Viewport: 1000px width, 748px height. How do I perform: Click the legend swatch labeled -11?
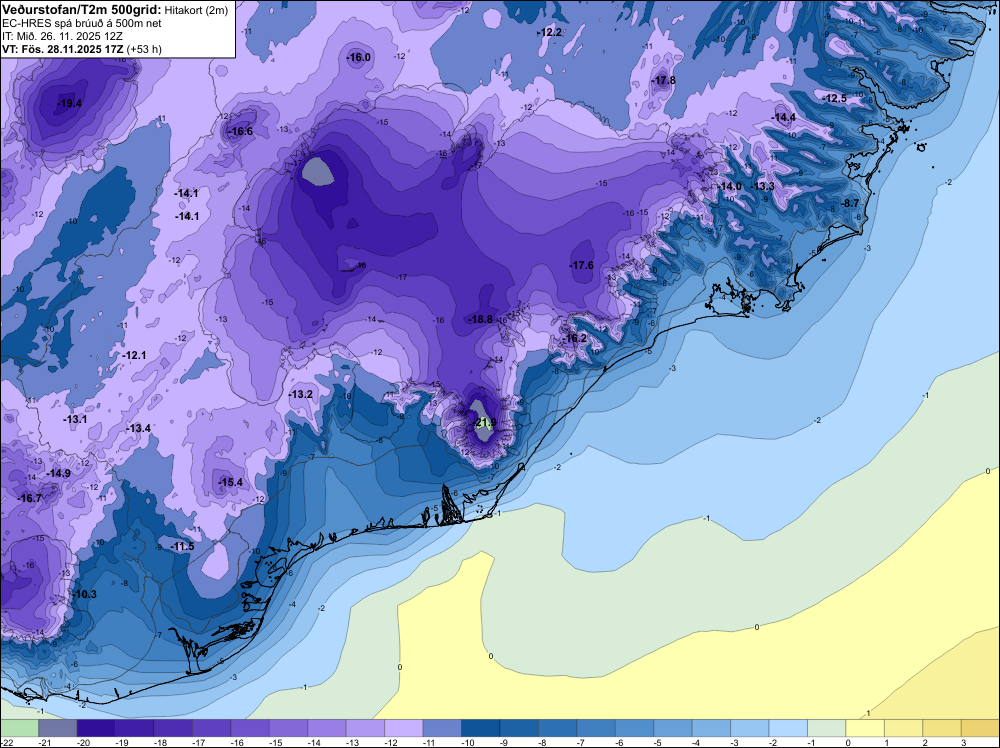click(x=442, y=728)
